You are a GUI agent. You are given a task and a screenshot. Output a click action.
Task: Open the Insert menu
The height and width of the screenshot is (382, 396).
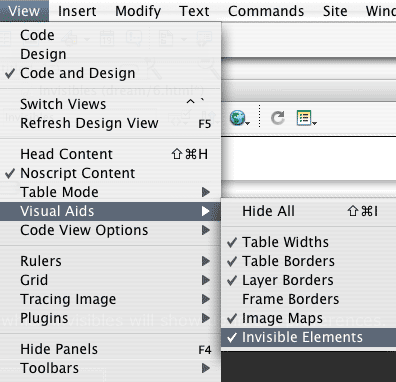coord(77,11)
